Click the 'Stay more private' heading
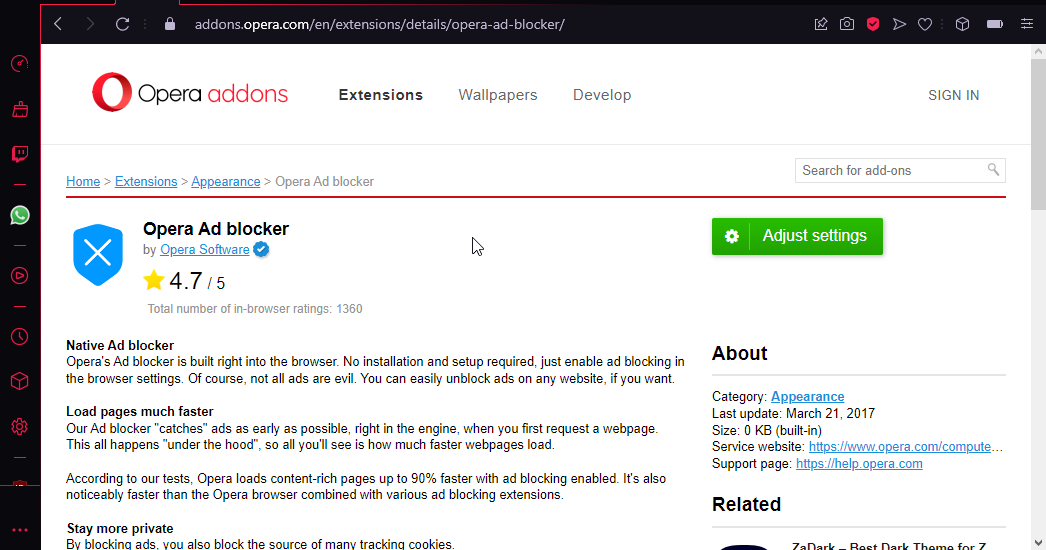Viewport: 1046px width, 550px height. point(120,529)
